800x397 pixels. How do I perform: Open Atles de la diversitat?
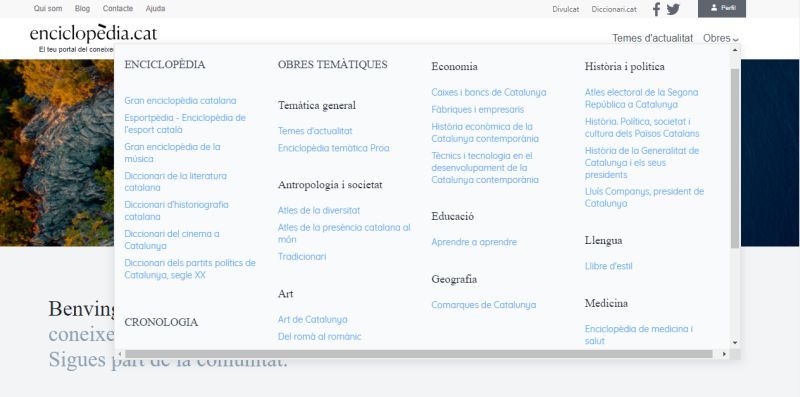pos(319,210)
